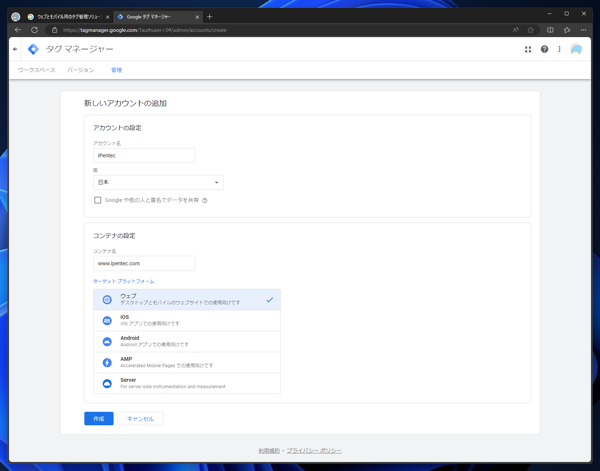Screen dimensions: 600x471
Task: Select the Android target platform option
Action: [187, 342]
